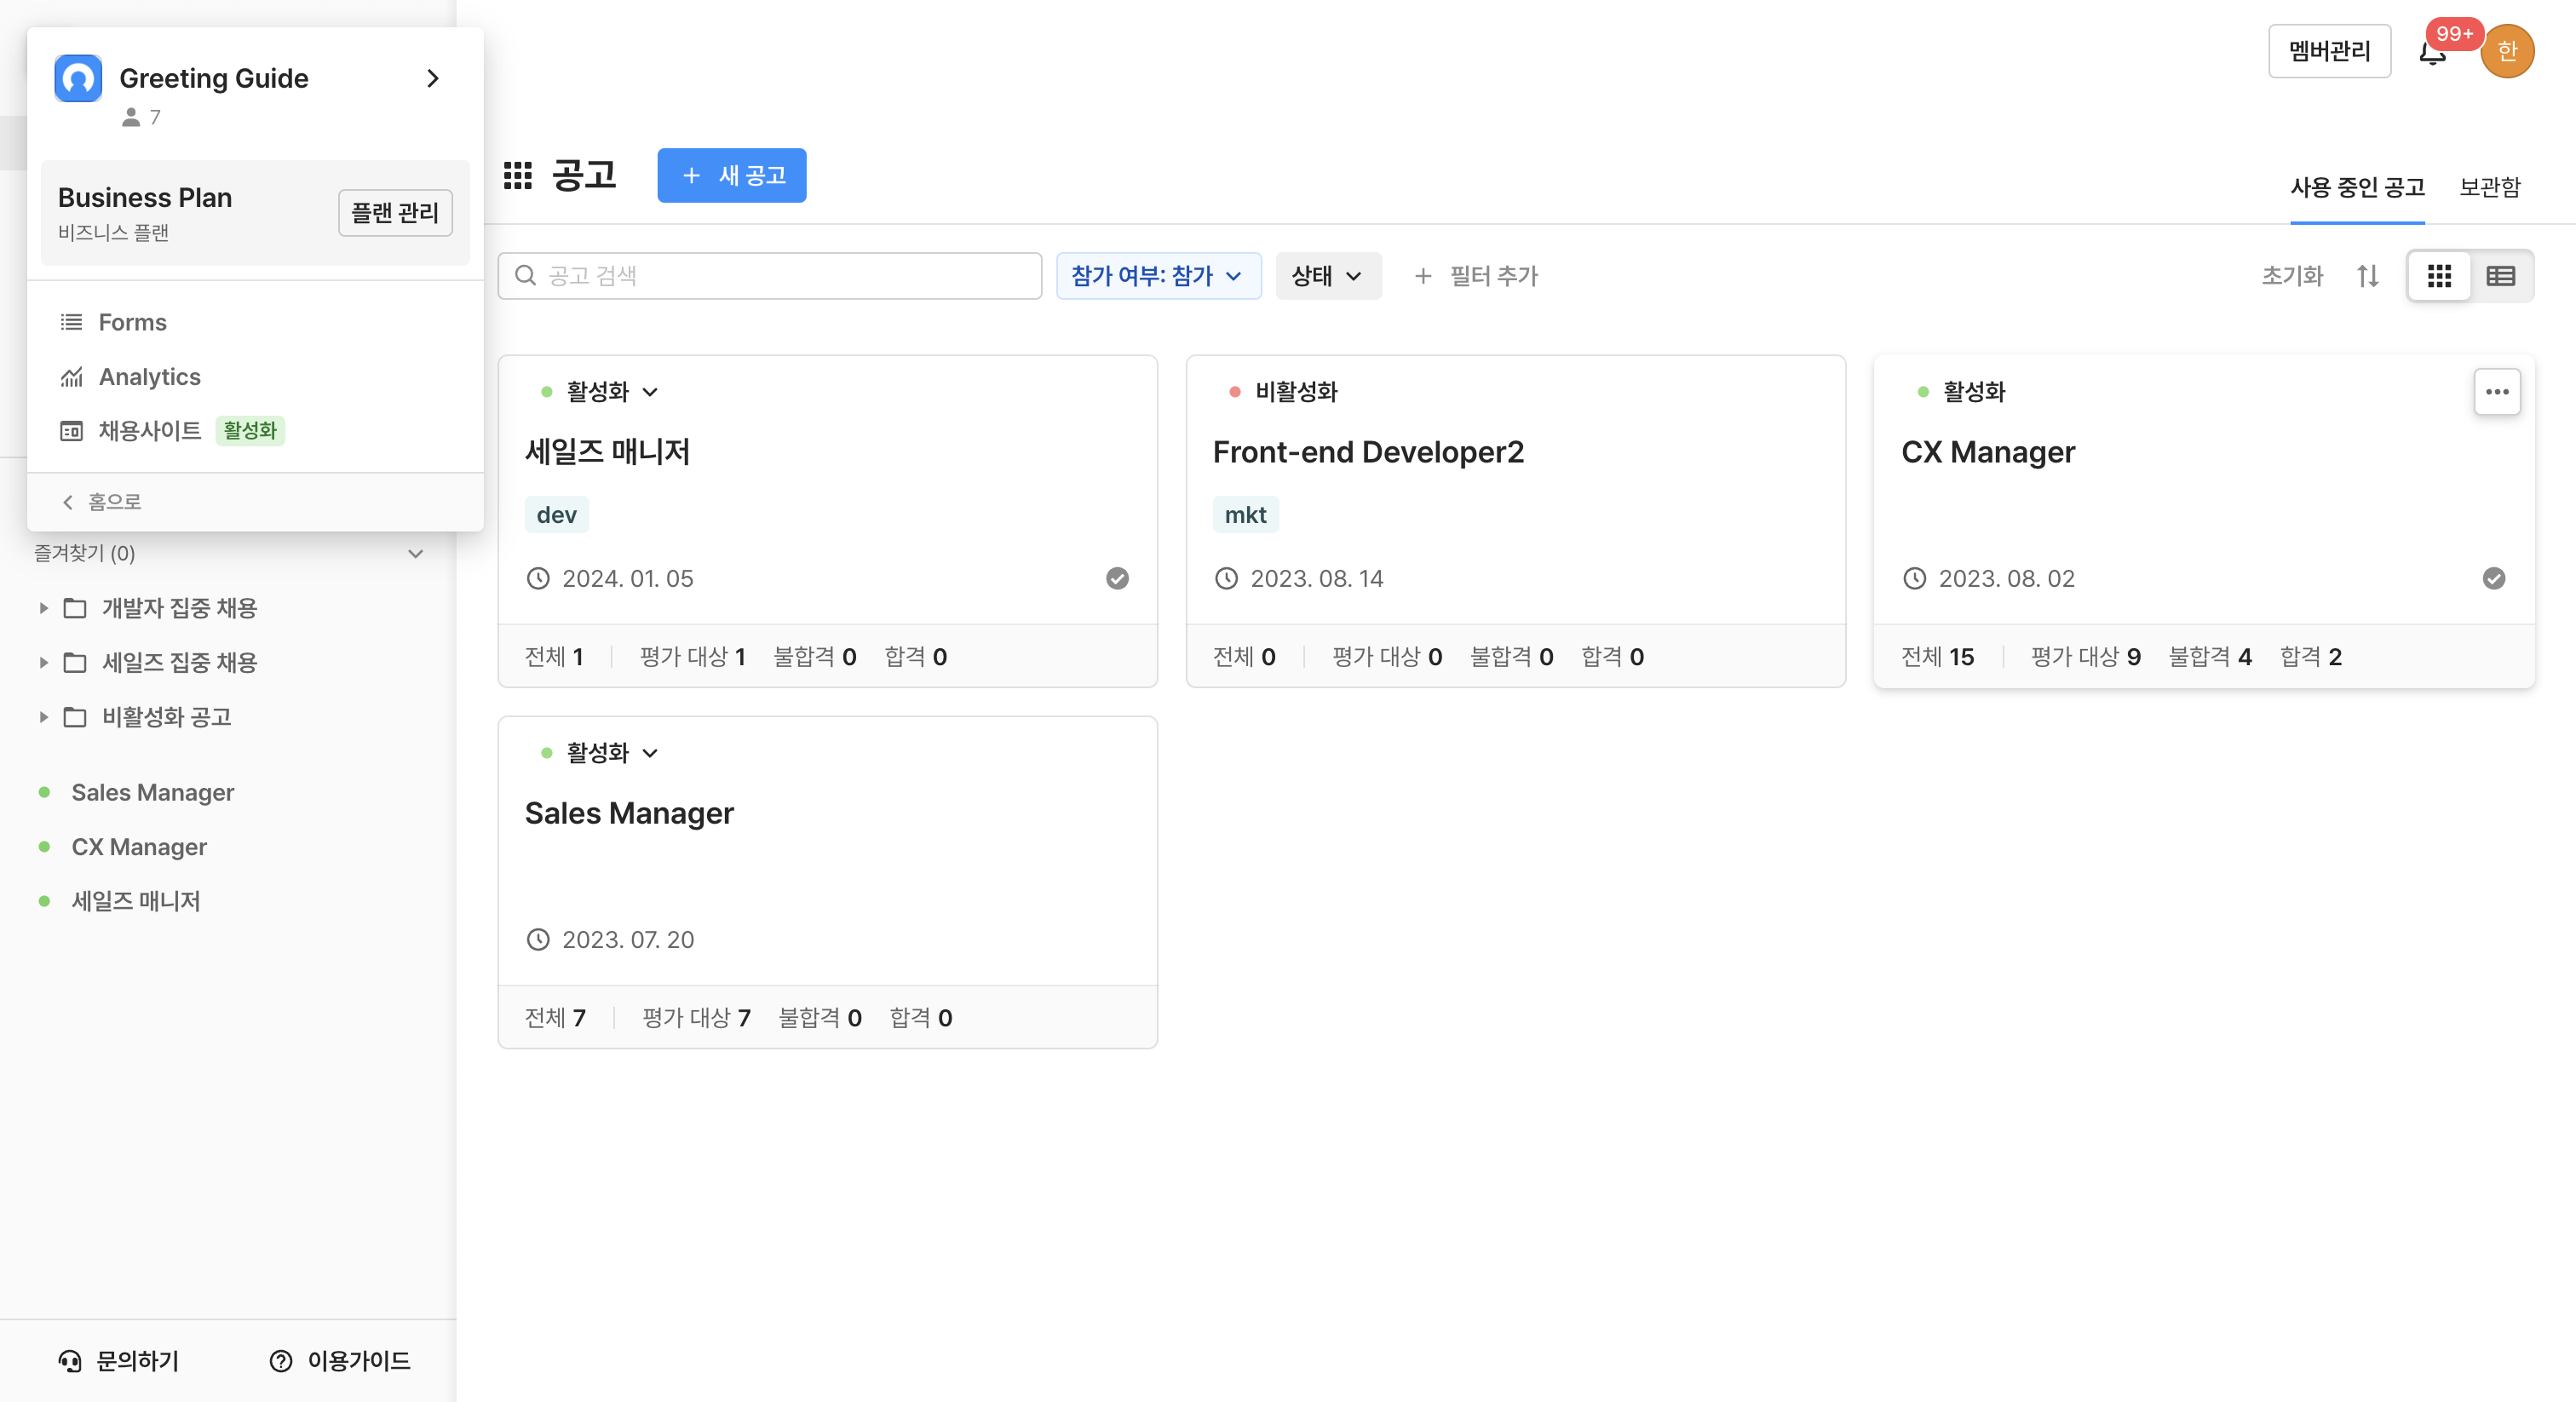Viewport: 2576px width, 1402px height.
Task: Click the 이용가이드 question mark icon
Action: point(281,1361)
